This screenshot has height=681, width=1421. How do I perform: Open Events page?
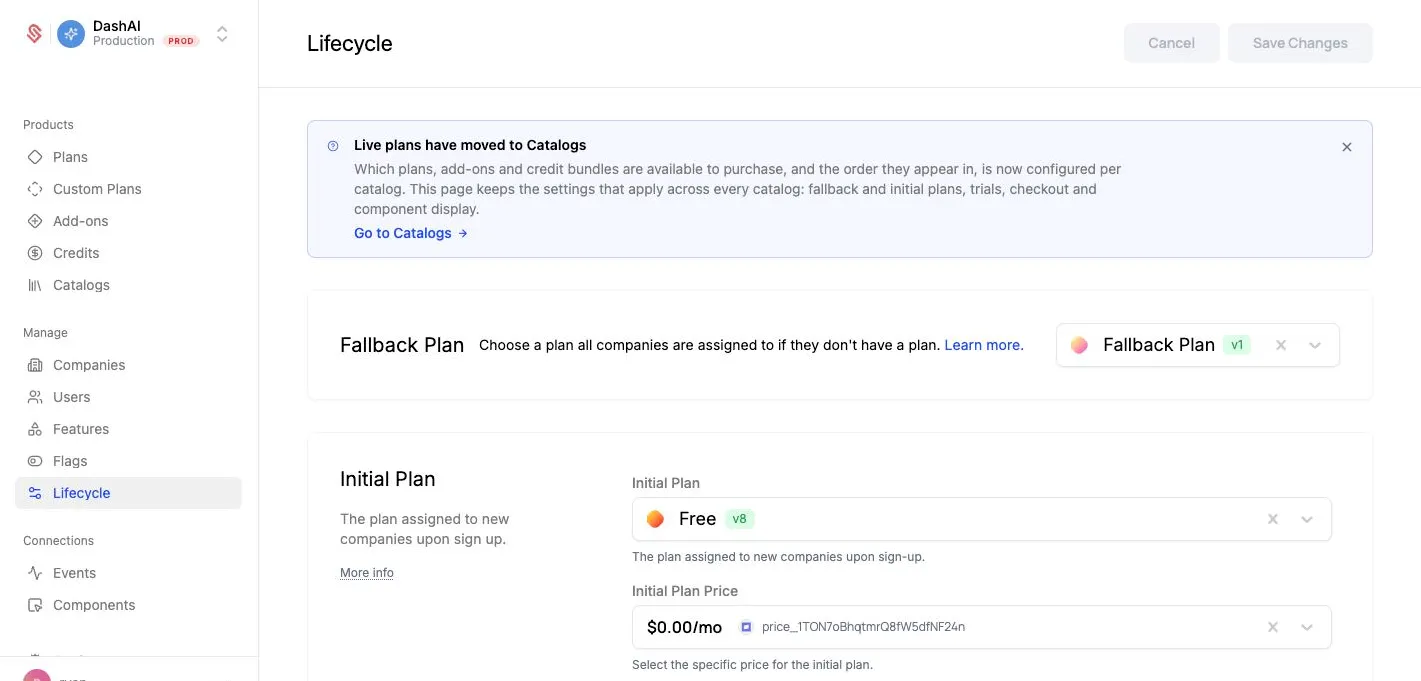pyautogui.click(x=128, y=573)
